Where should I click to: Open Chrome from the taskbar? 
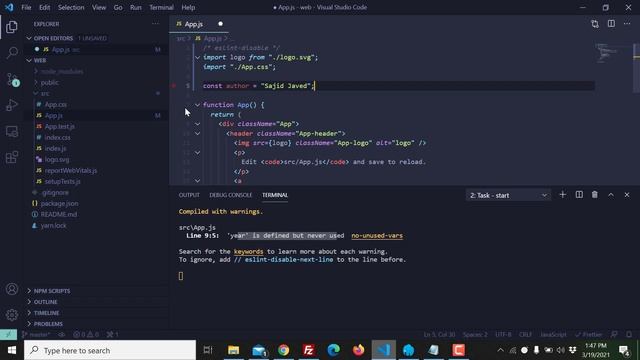pyautogui.click(x=283, y=350)
